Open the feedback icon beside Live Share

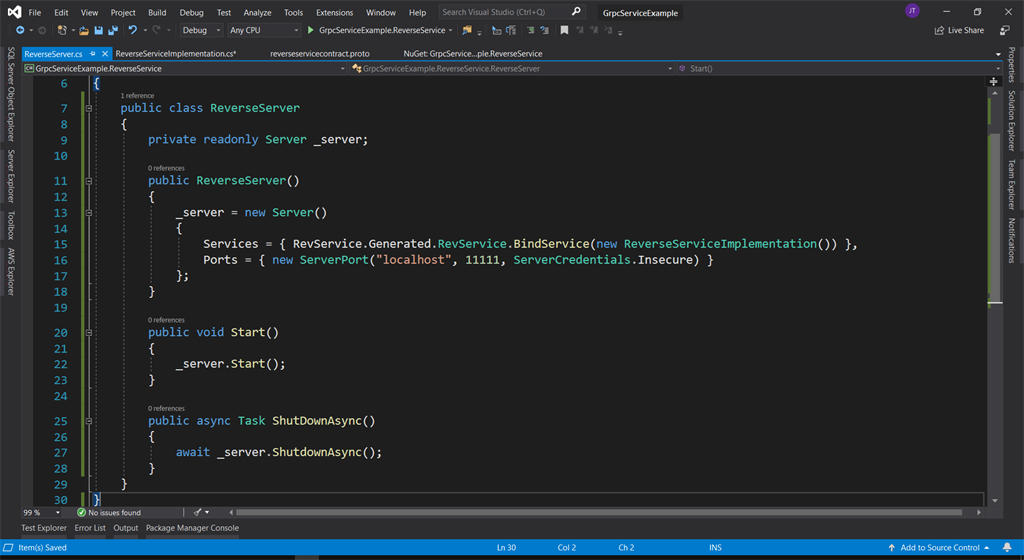coord(1004,31)
